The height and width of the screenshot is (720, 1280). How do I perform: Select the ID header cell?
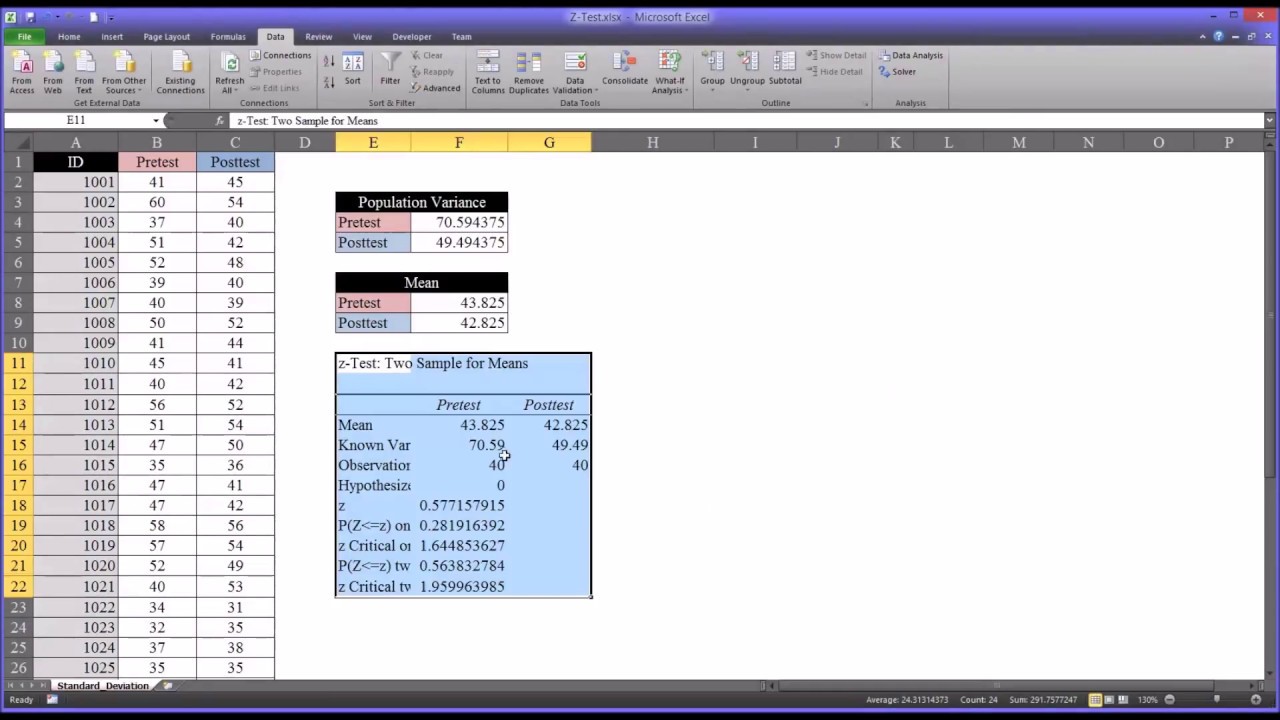[x=75, y=162]
